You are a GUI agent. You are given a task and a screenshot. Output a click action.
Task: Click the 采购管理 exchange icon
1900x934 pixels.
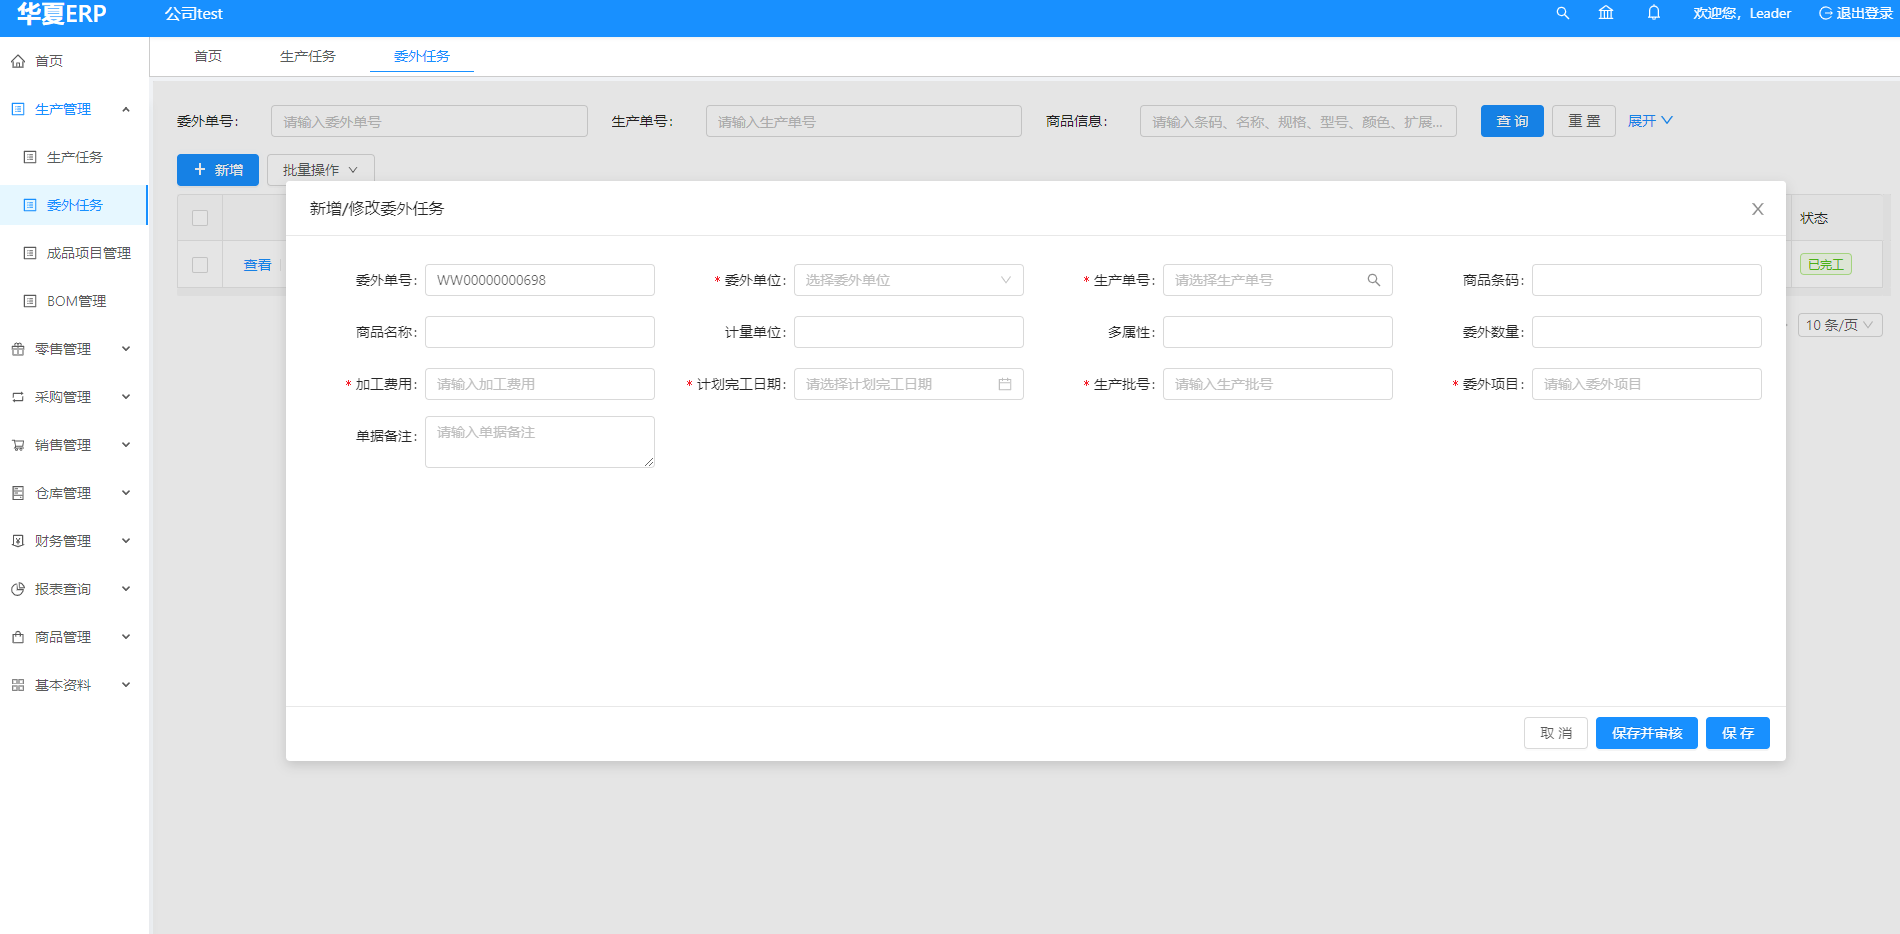coord(18,397)
